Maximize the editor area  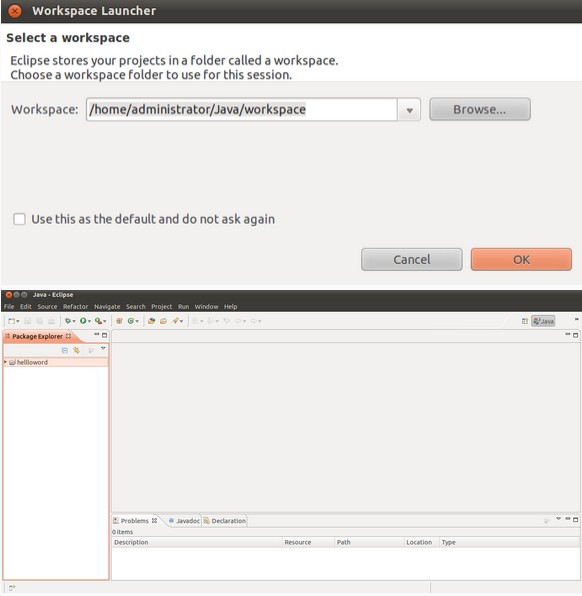(x=576, y=335)
